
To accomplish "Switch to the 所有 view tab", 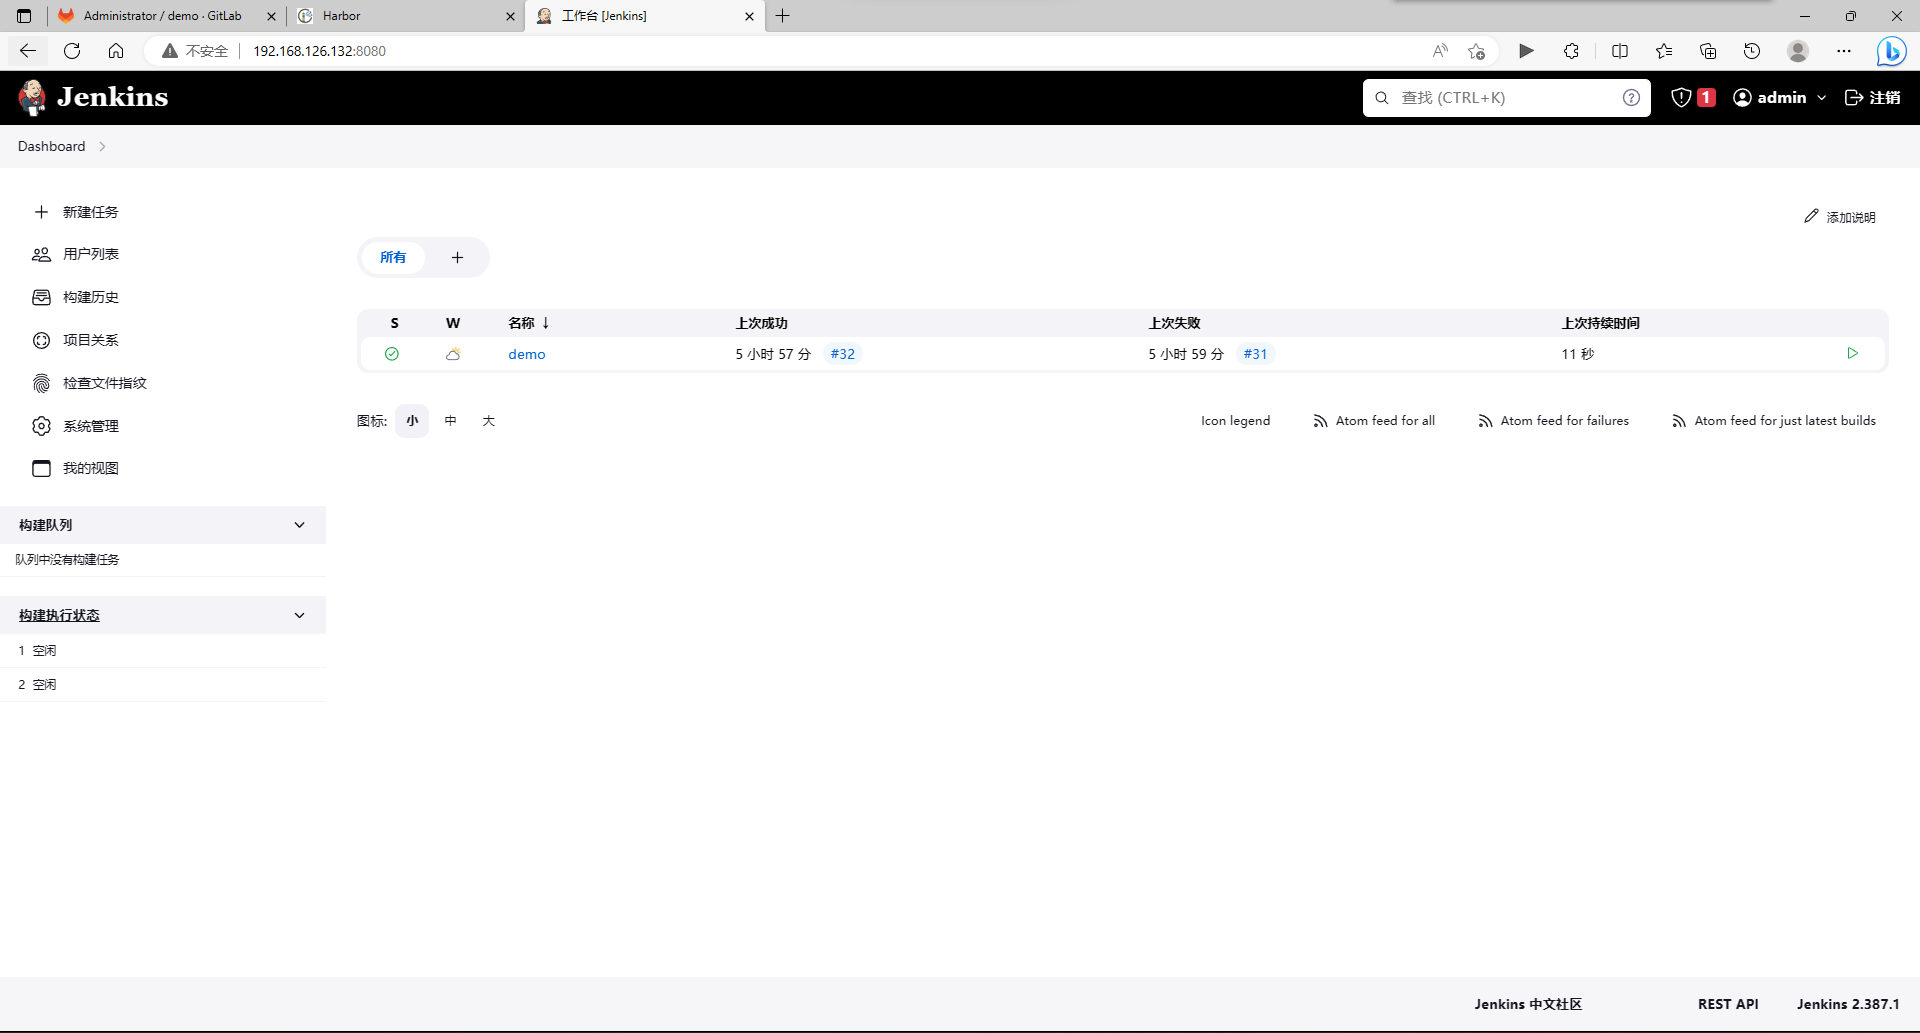I will click(393, 257).
